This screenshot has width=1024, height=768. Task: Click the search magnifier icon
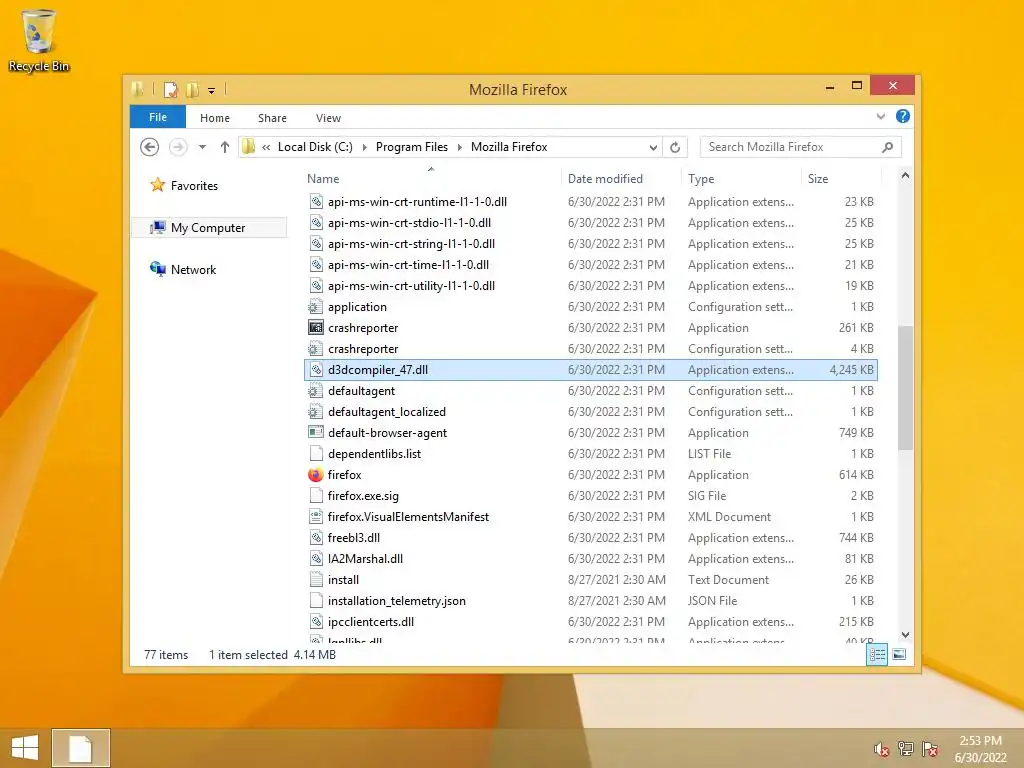888,147
